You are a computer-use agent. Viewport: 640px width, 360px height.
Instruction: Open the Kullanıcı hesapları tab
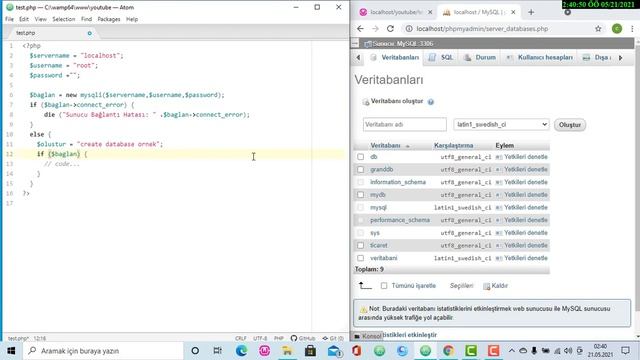pyautogui.click(x=540, y=58)
